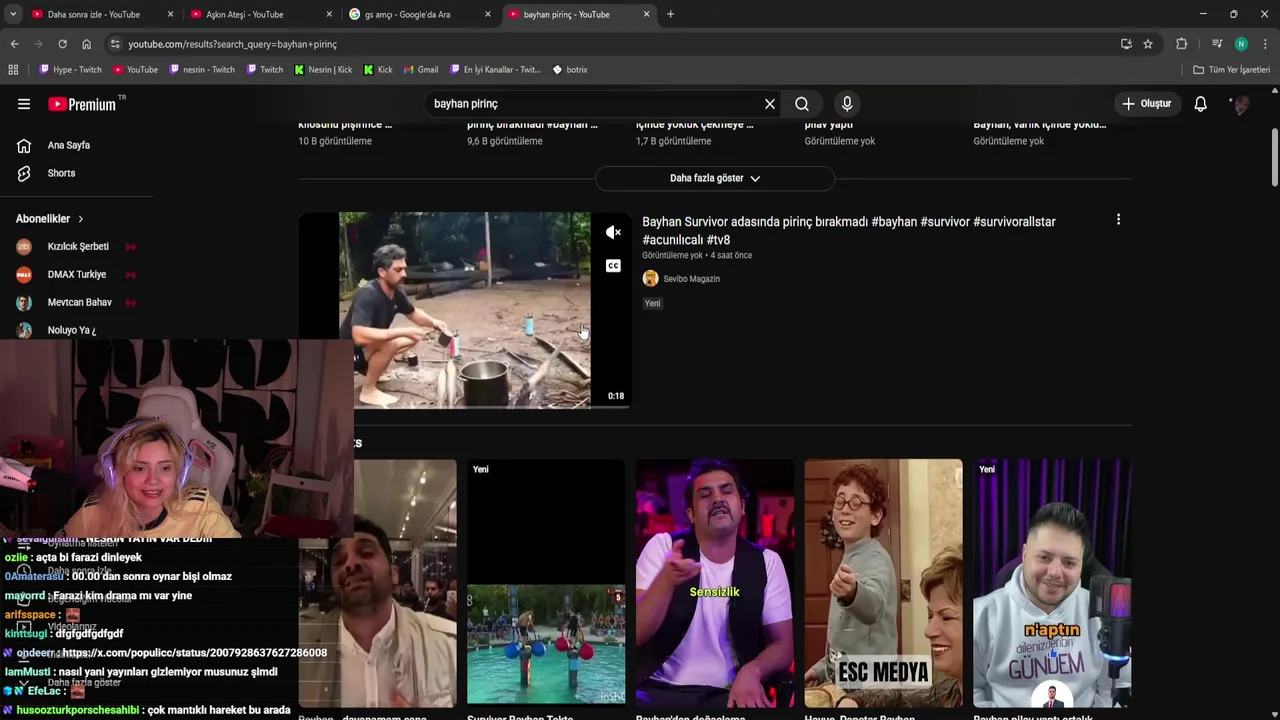Reload the current page

coord(62,44)
